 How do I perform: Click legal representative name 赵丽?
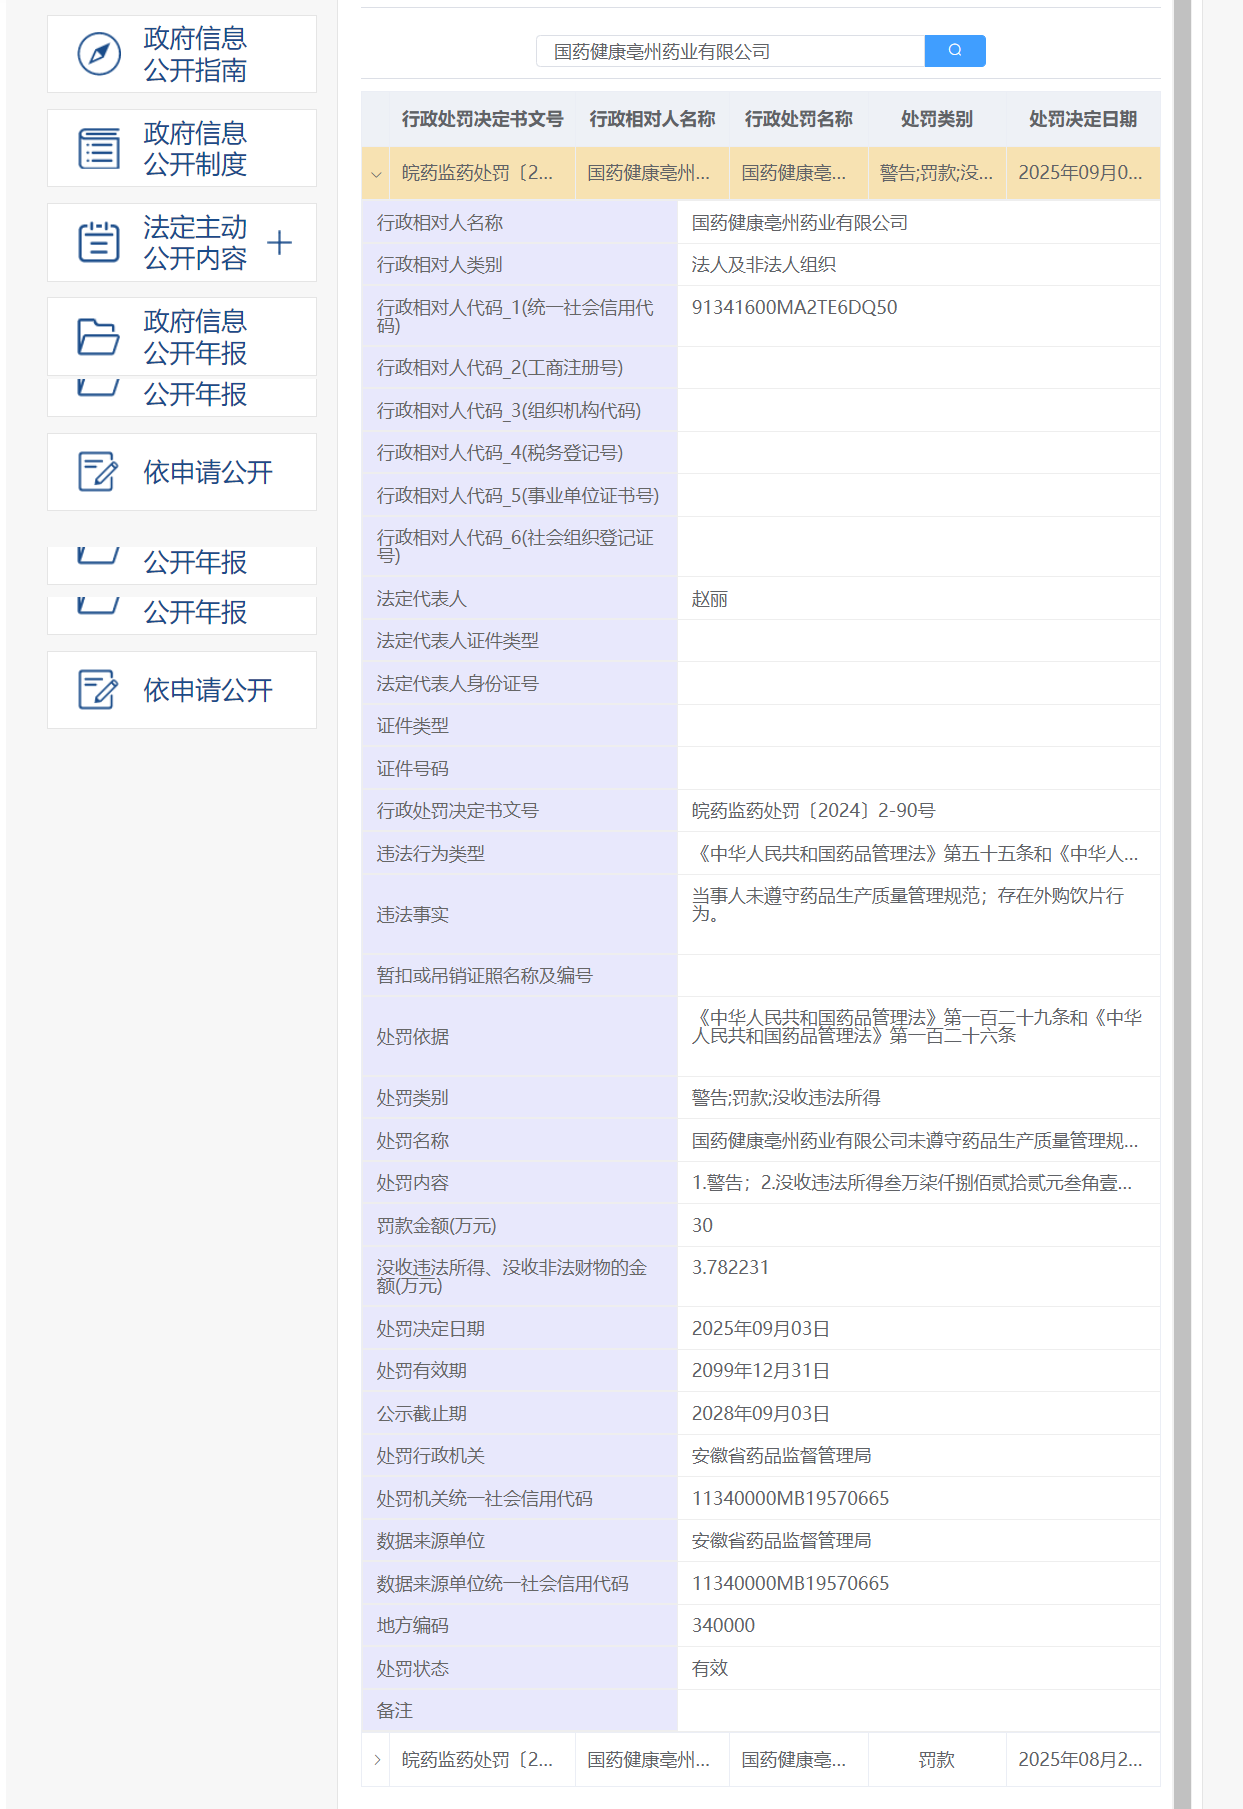point(710,599)
